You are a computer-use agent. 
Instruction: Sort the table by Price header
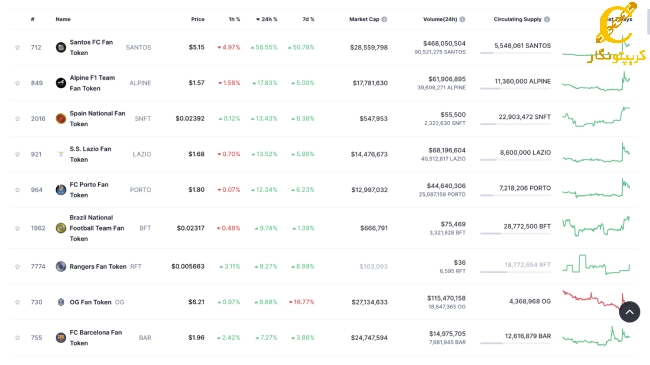198,19
